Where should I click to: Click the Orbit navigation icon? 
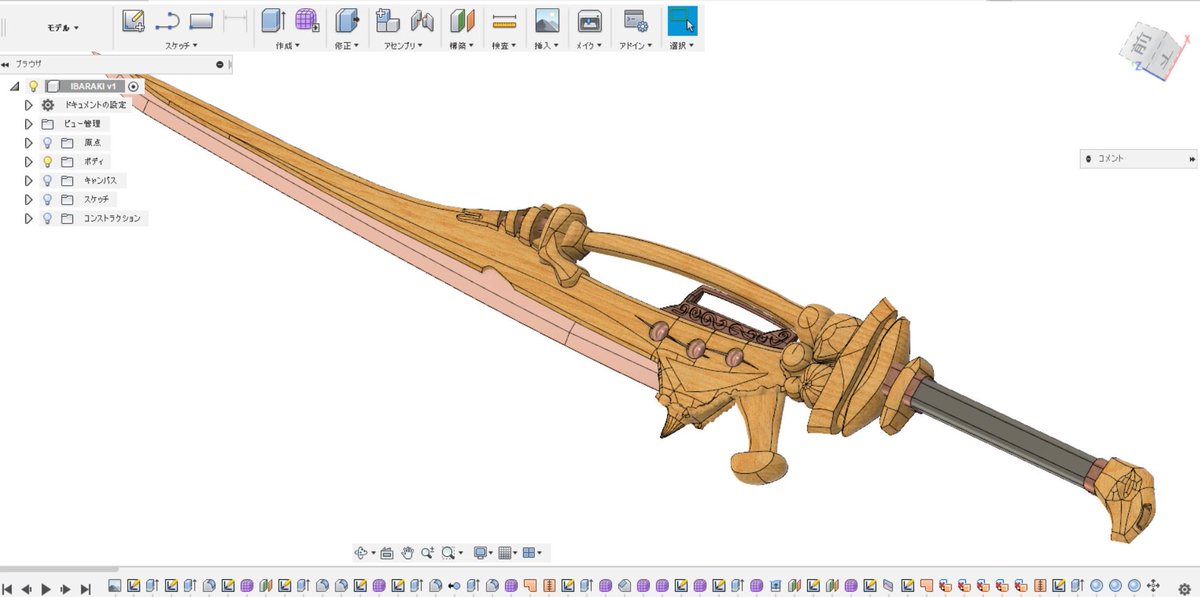click(362, 552)
